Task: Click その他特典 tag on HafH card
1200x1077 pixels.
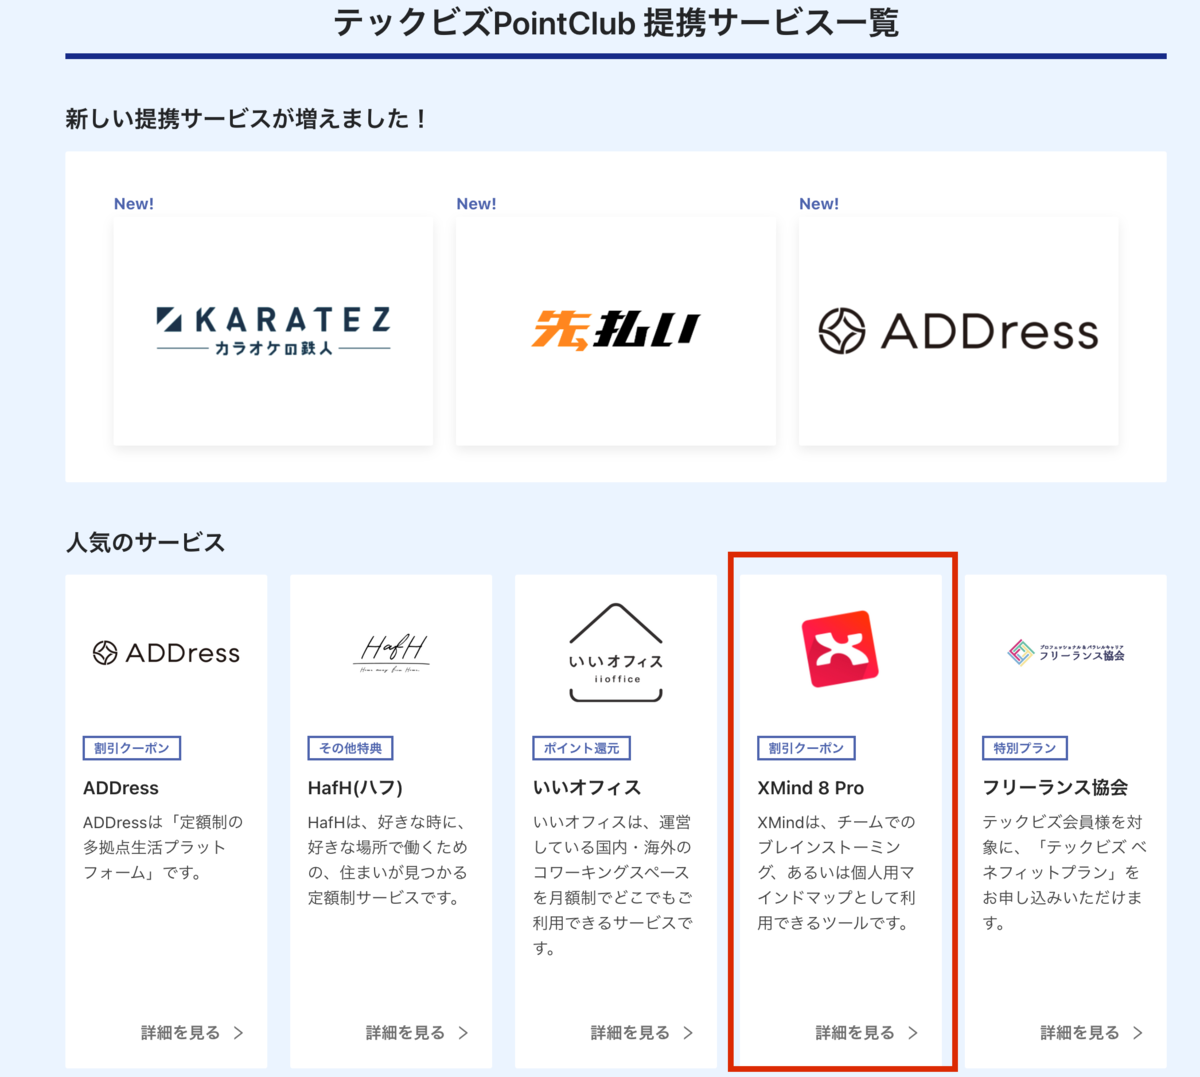Action: click(x=350, y=748)
